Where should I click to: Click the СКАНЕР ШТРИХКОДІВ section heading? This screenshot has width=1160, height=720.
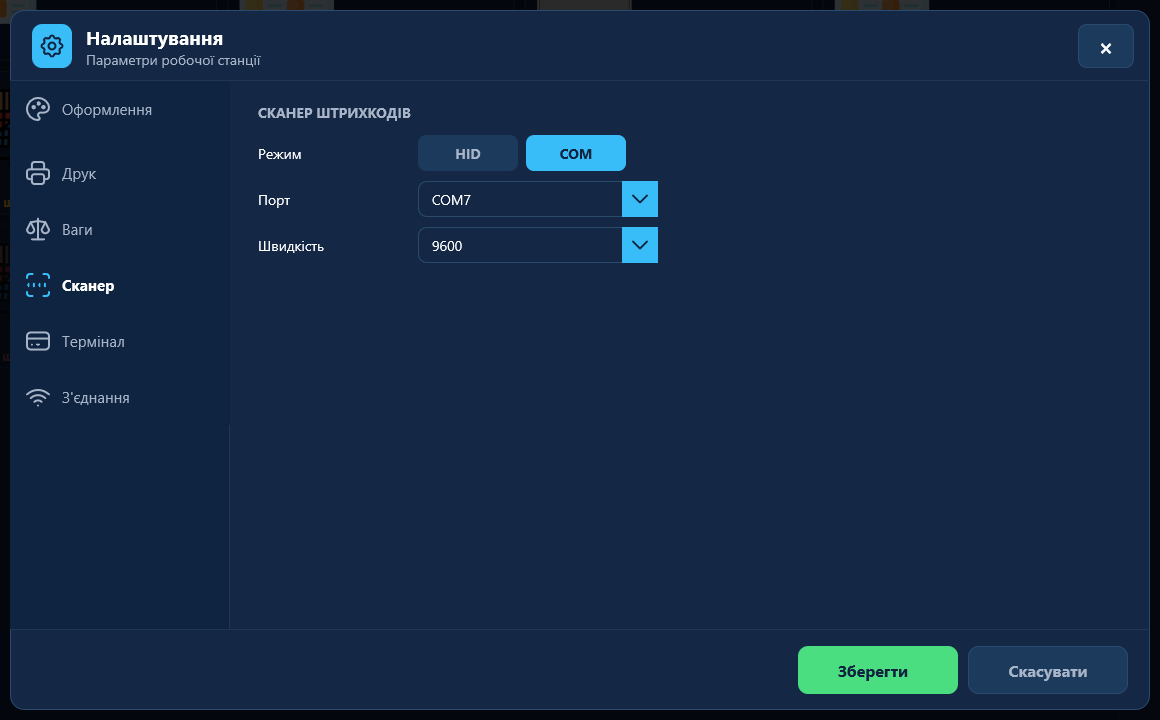334,113
